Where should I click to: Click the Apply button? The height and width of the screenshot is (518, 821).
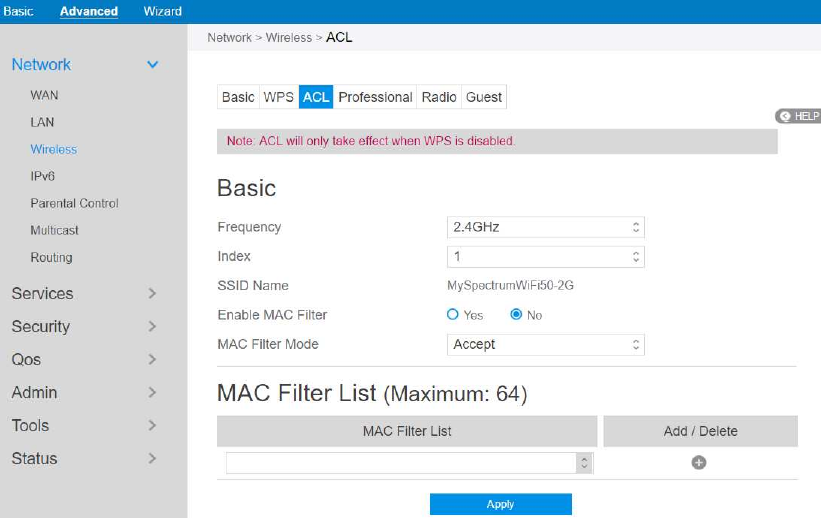tap(500, 504)
